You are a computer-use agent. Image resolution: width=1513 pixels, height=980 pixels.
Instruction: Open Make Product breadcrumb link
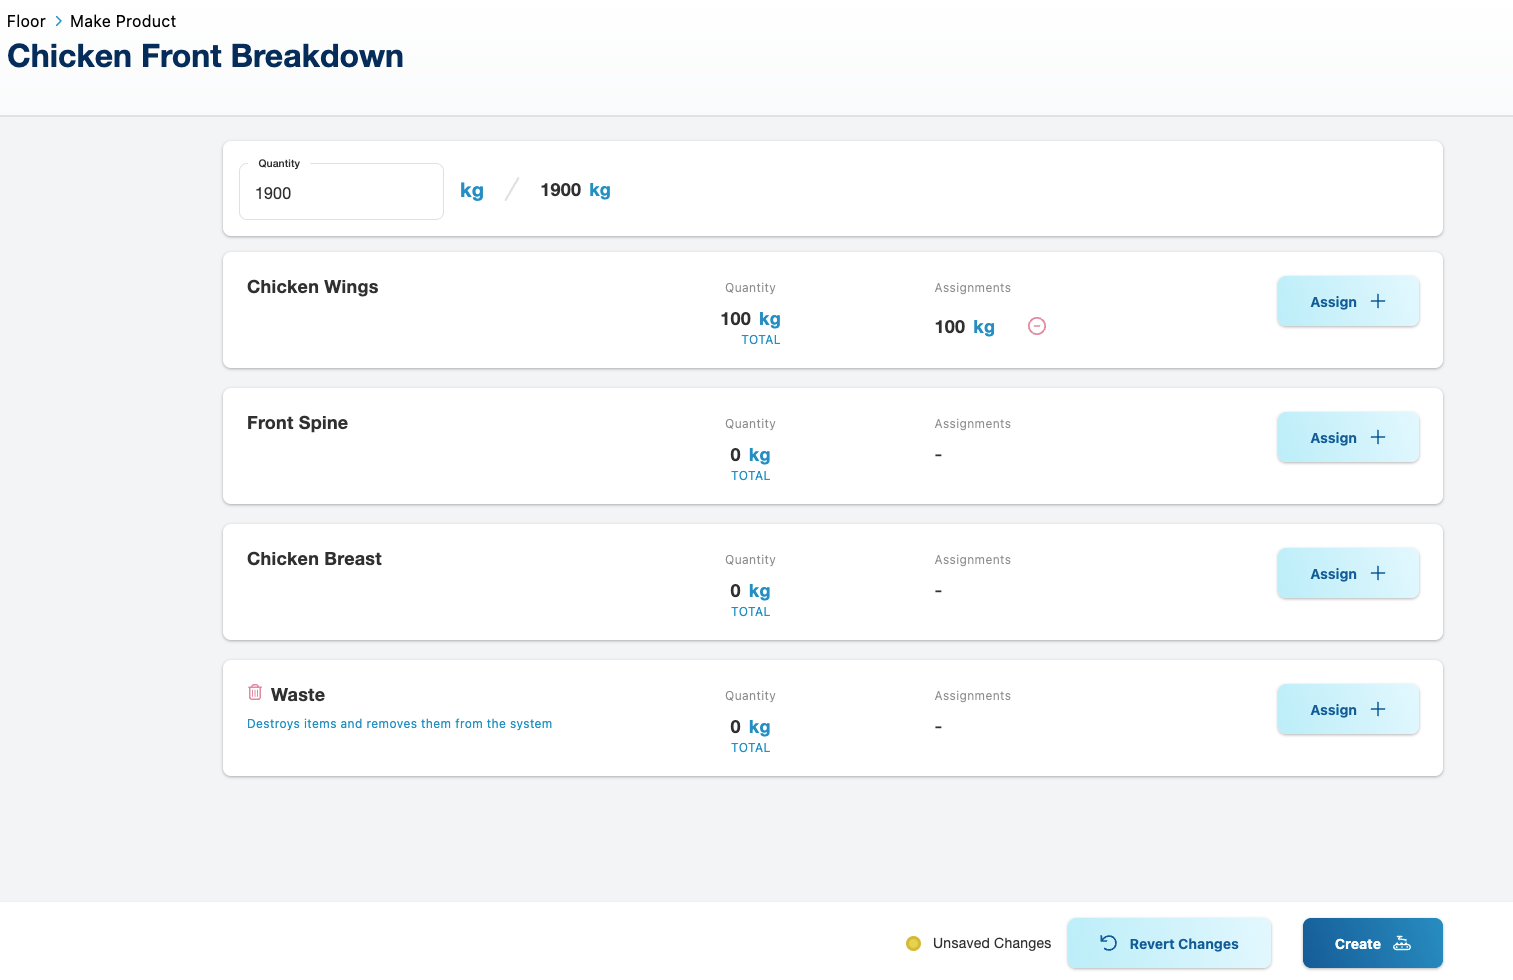tap(123, 21)
